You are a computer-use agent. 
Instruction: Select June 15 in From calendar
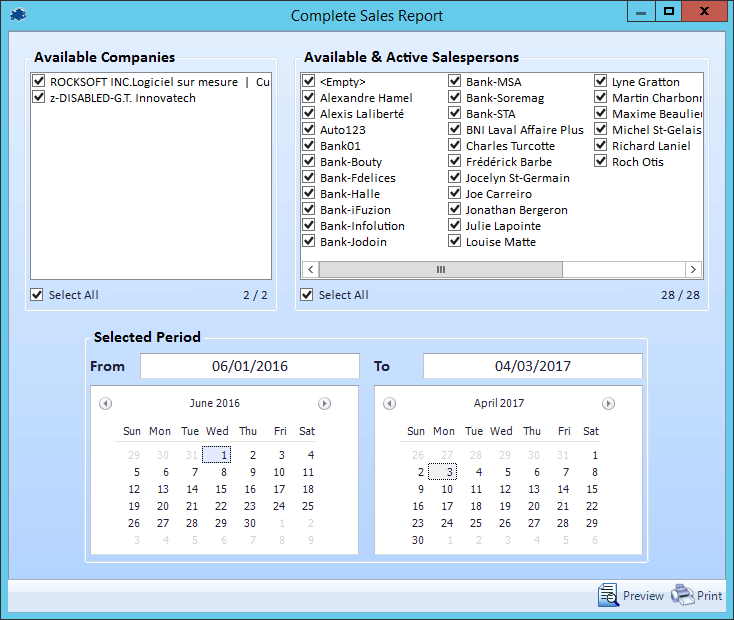click(x=221, y=490)
